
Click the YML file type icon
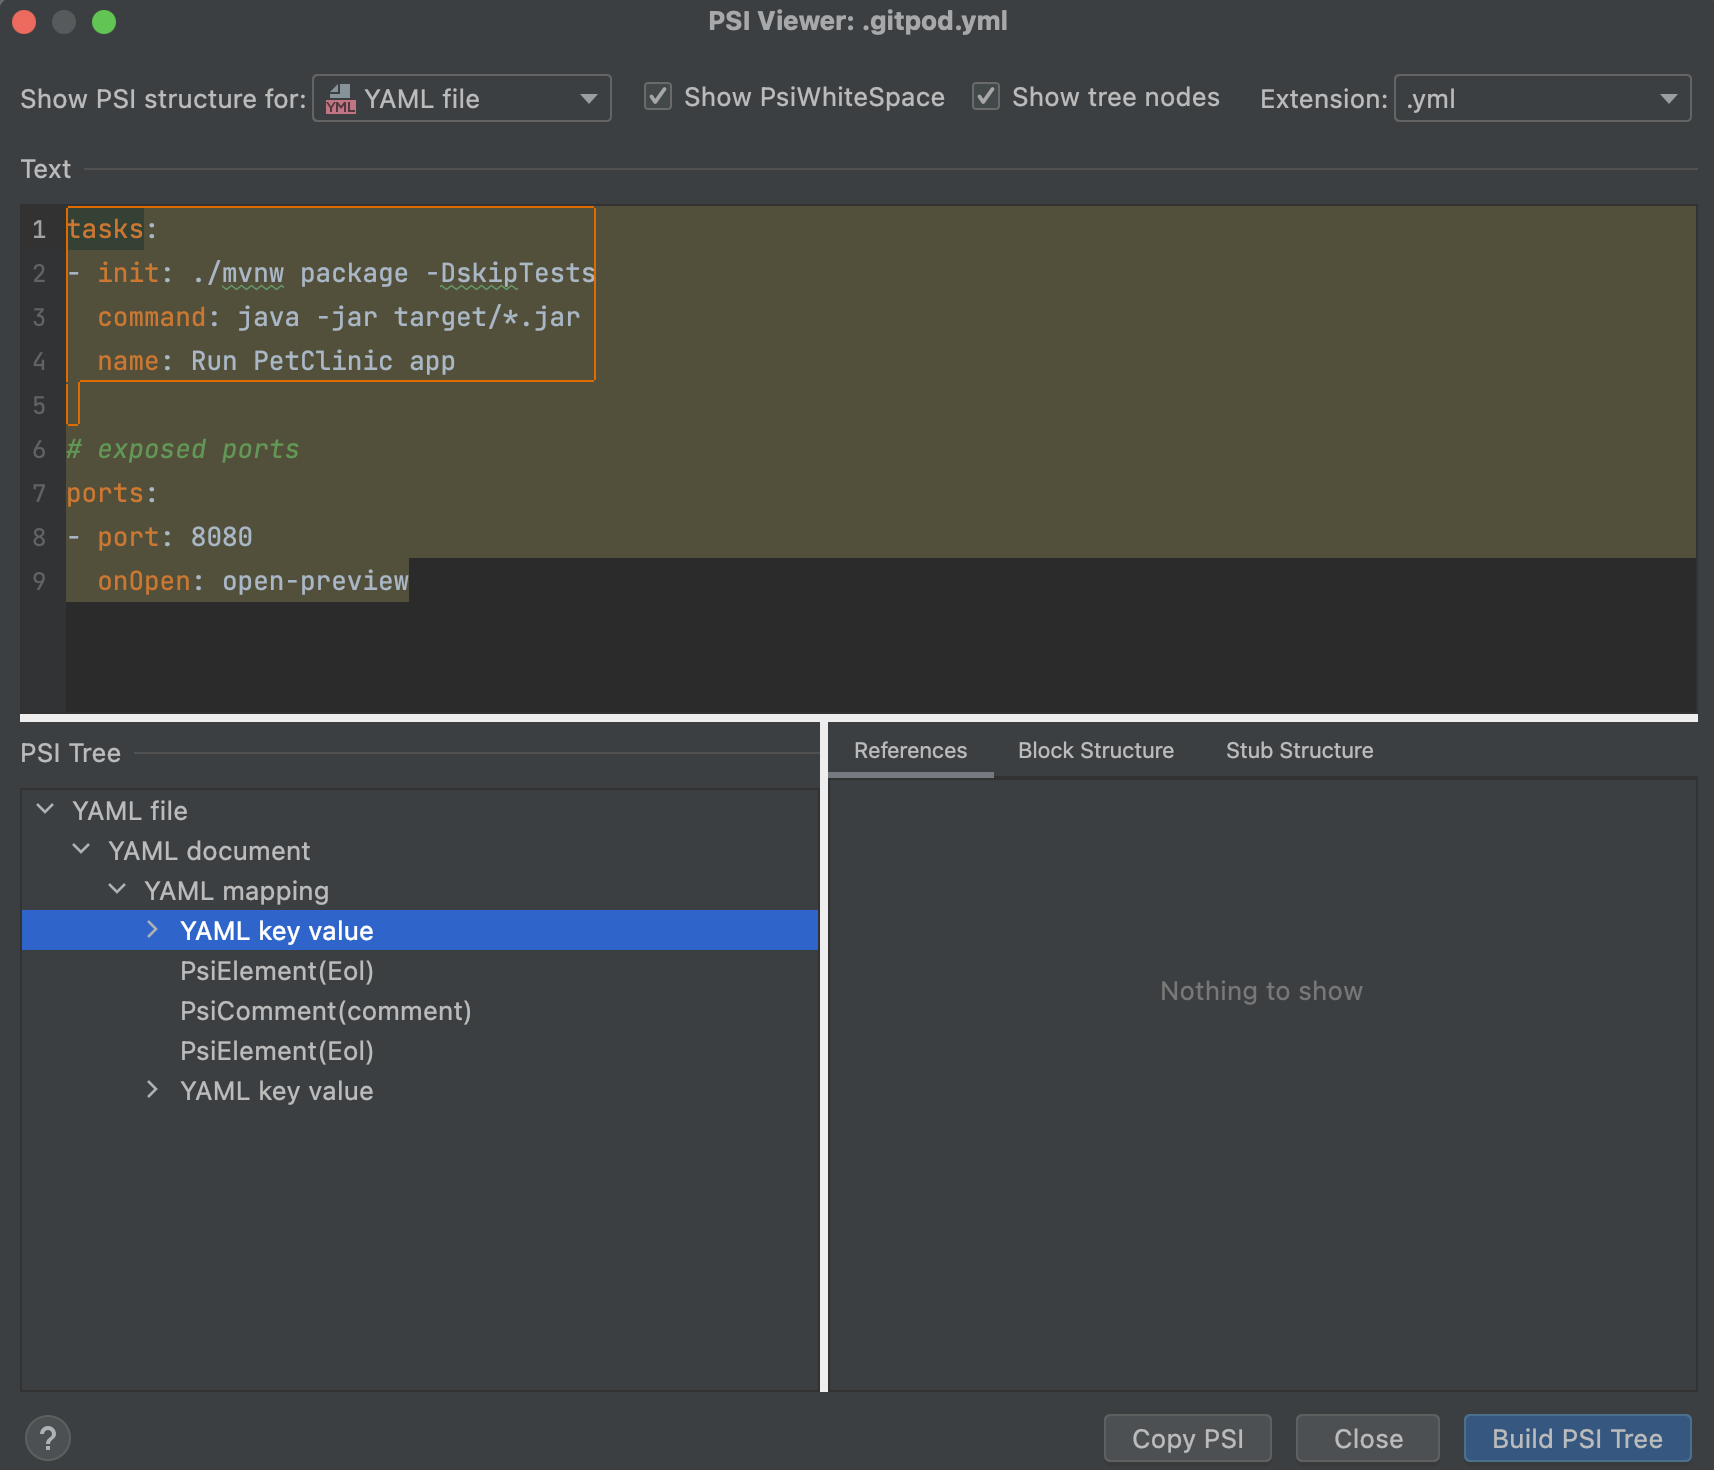coord(340,99)
